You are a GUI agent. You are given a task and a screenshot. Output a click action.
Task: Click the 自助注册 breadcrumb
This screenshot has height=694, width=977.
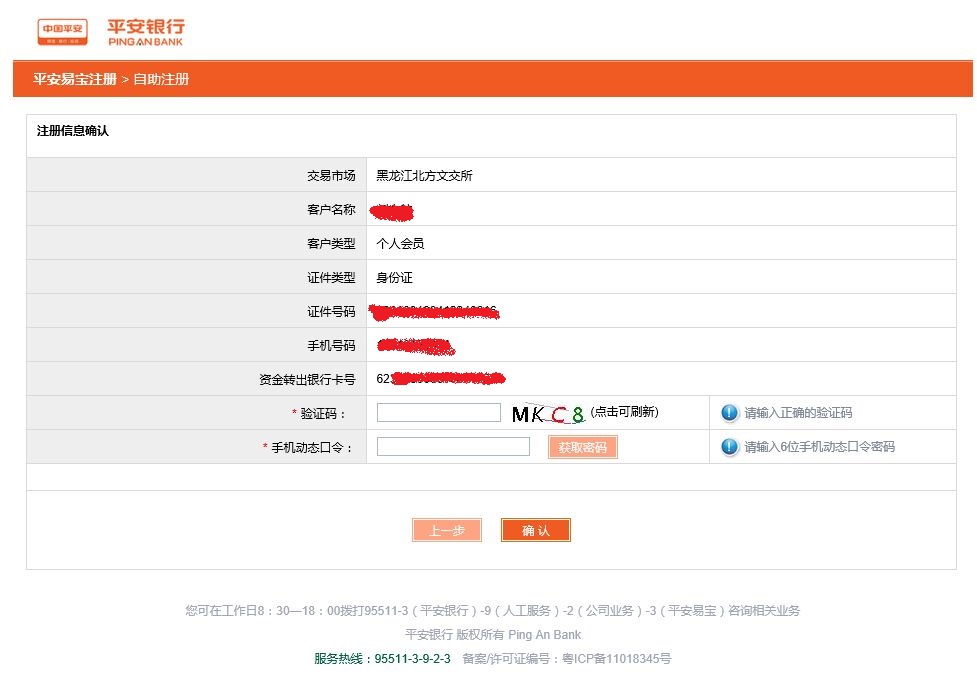coord(161,79)
